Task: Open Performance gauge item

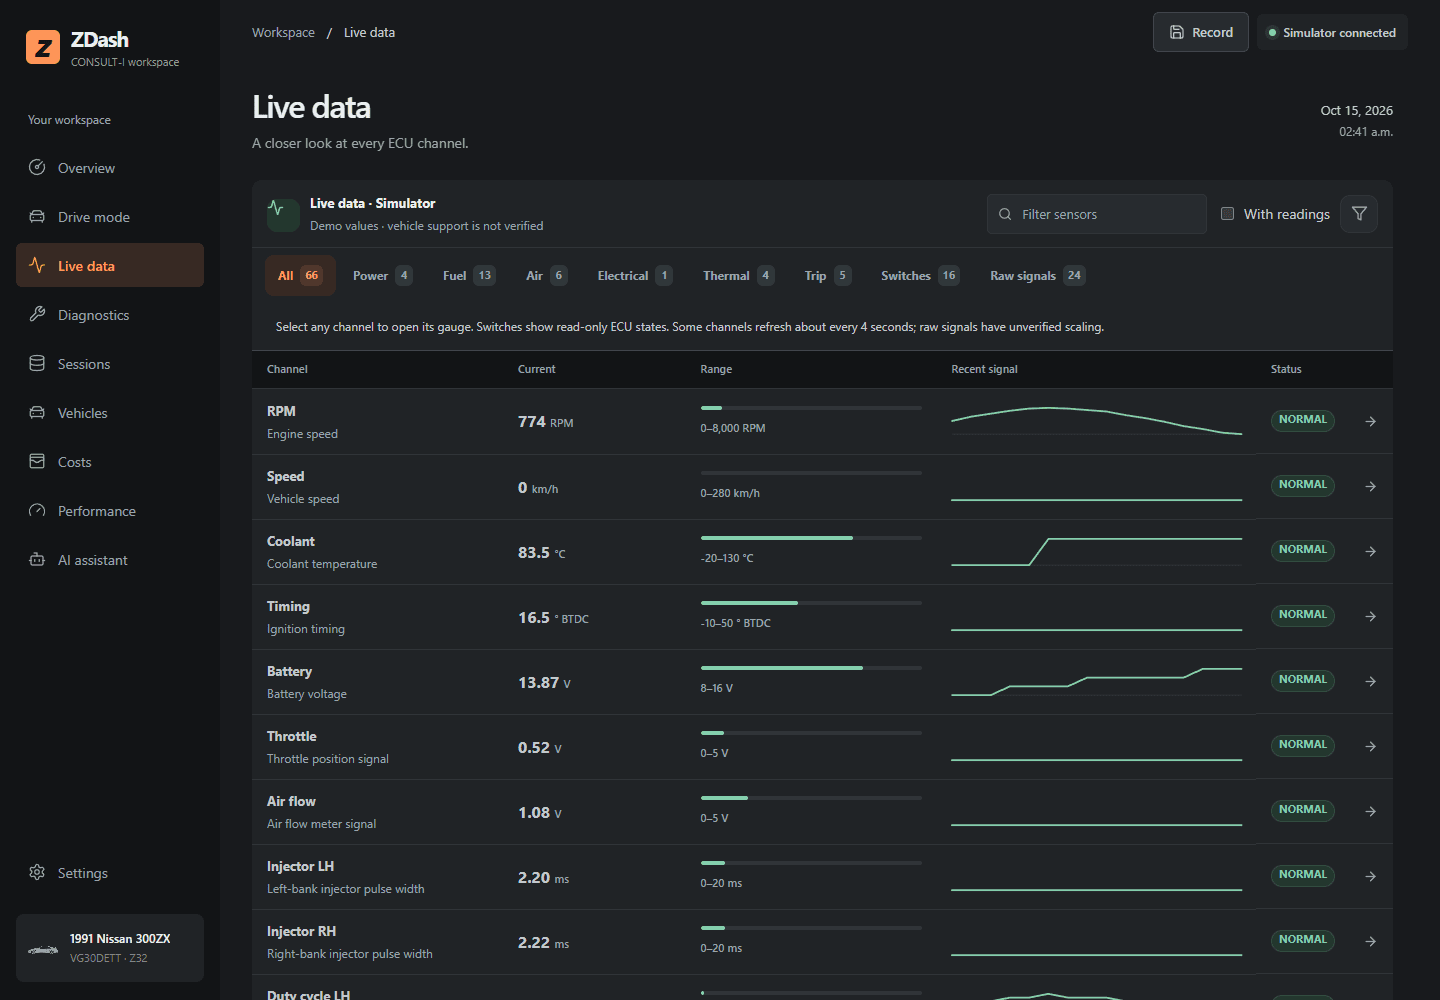Action: pyautogui.click(x=110, y=511)
